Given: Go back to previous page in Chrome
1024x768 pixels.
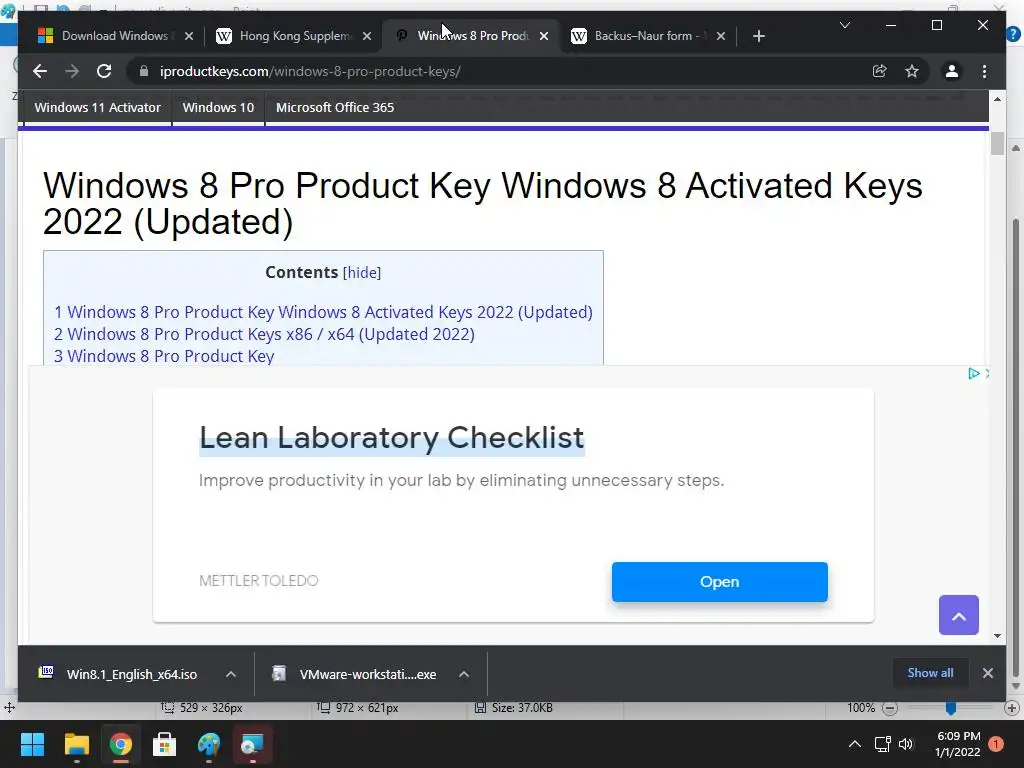Looking at the screenshot, I should point(40,71).
